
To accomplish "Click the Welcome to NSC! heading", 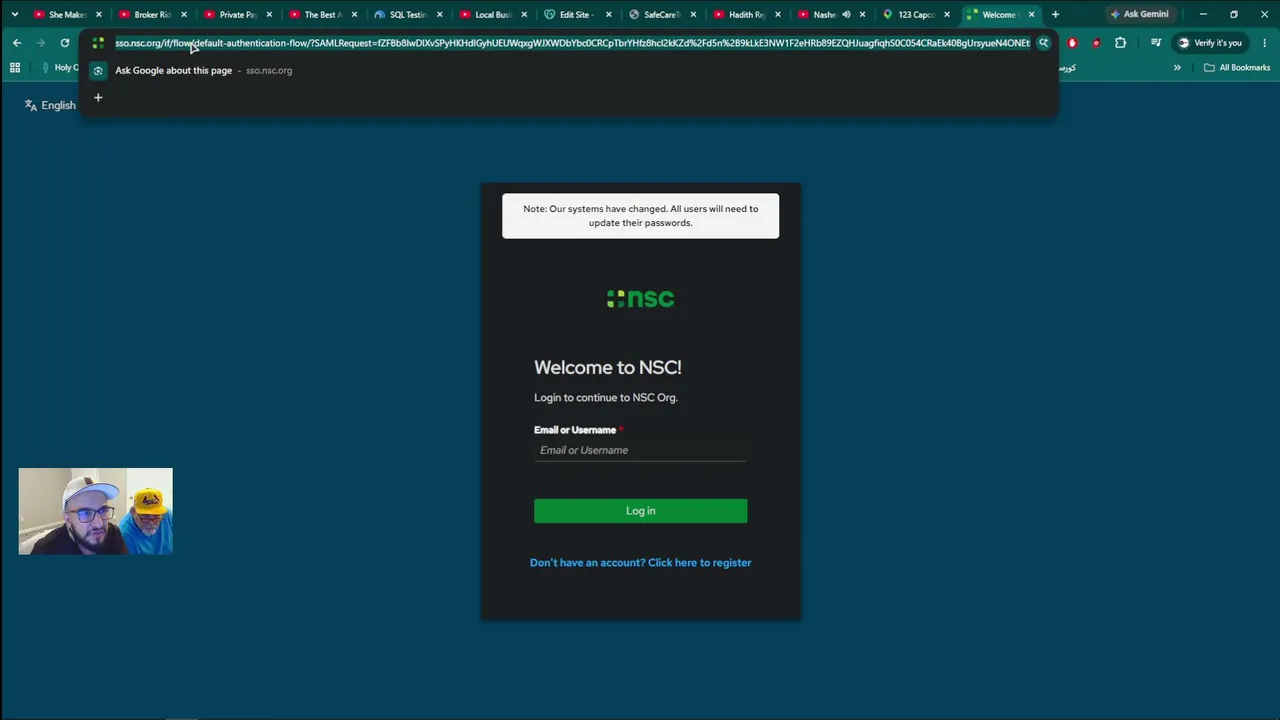I will (608, 368).
